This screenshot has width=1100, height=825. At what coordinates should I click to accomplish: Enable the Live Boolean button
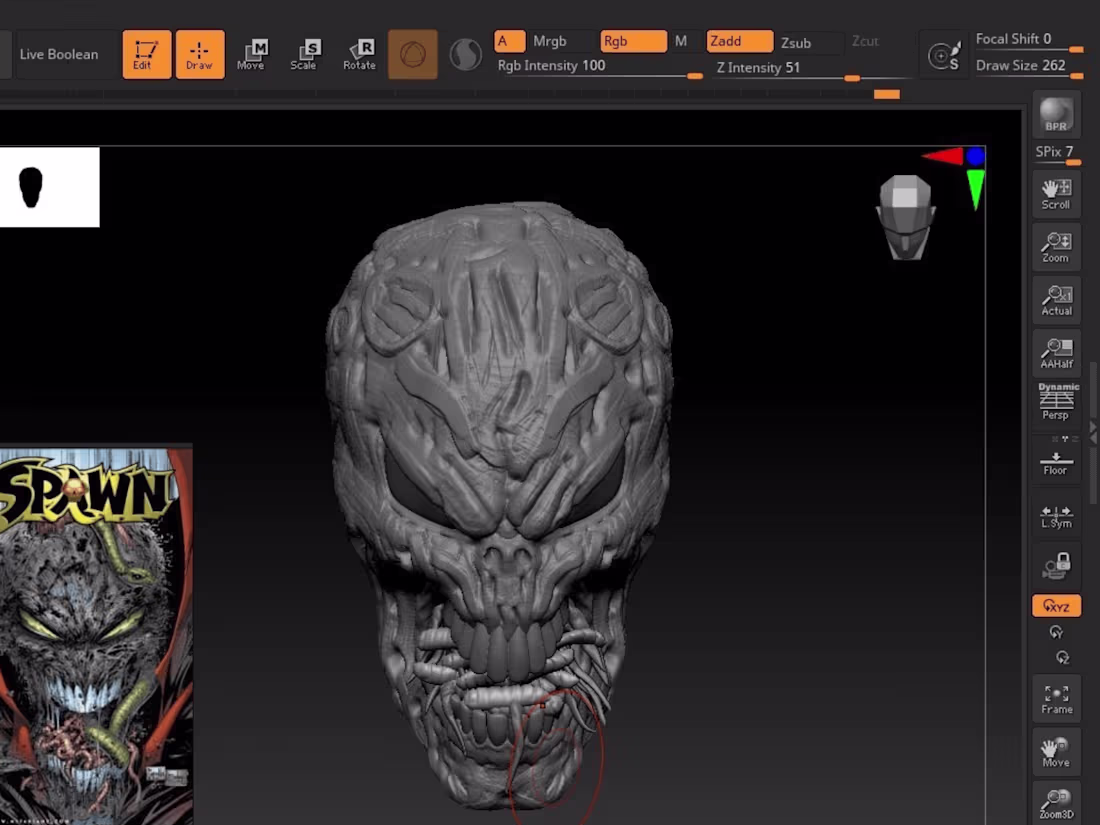click(x=62, y=54)
